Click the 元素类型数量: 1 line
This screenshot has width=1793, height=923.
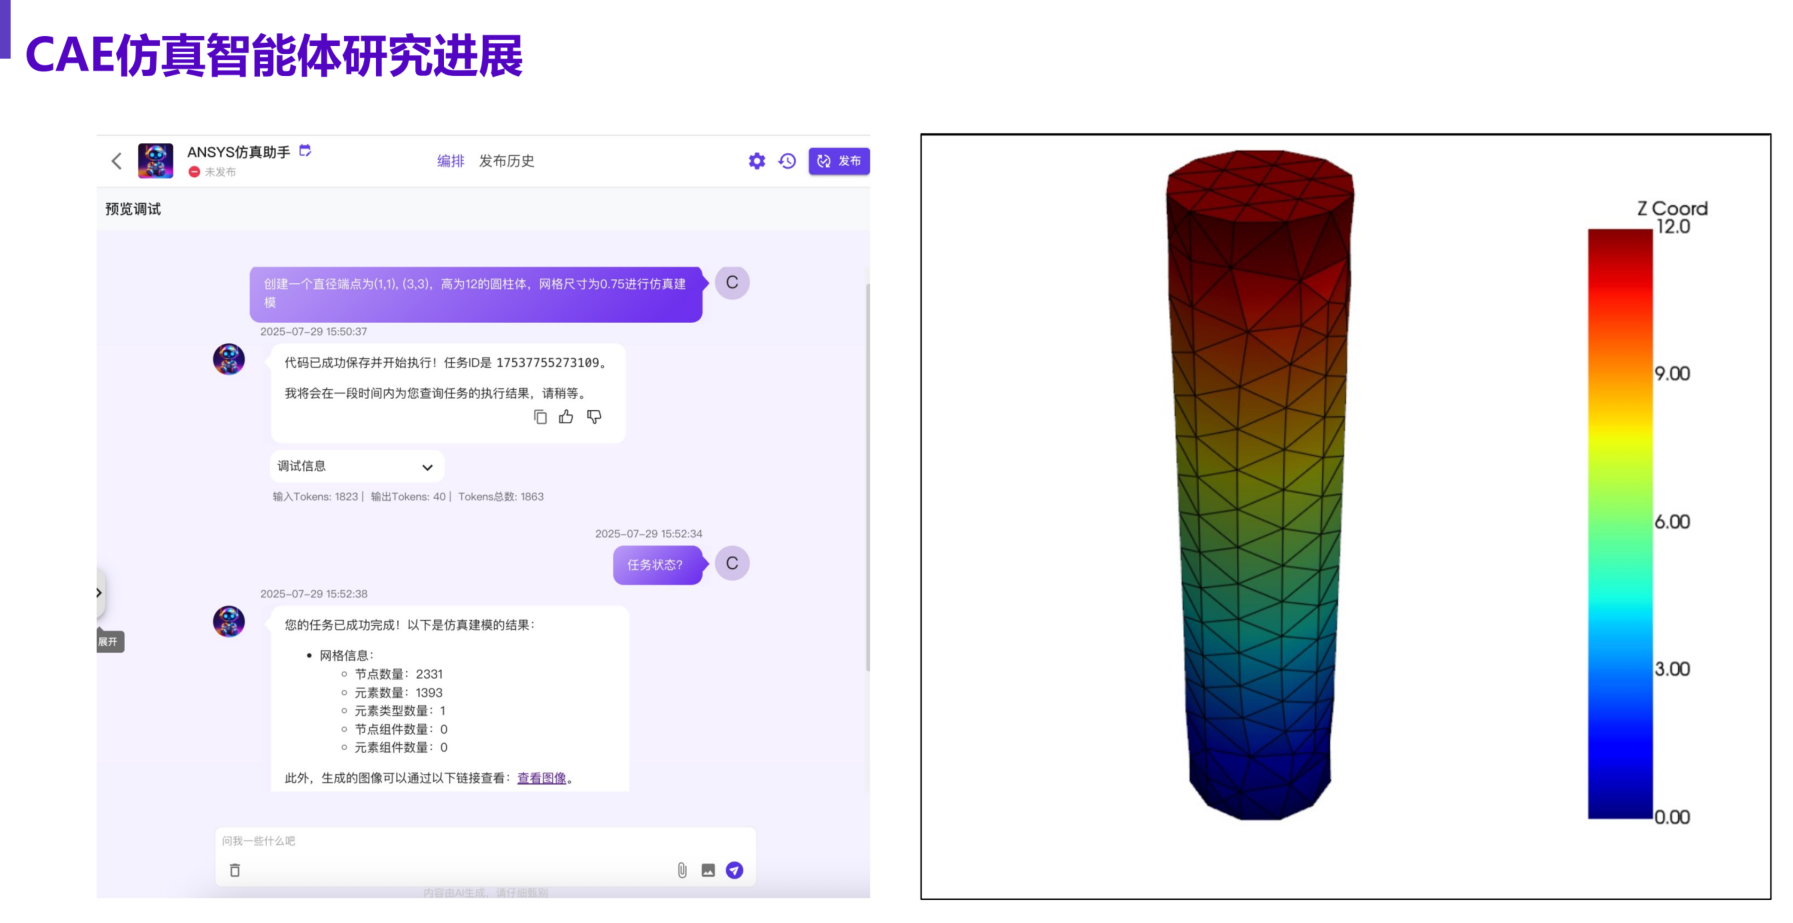click(400, 711)
